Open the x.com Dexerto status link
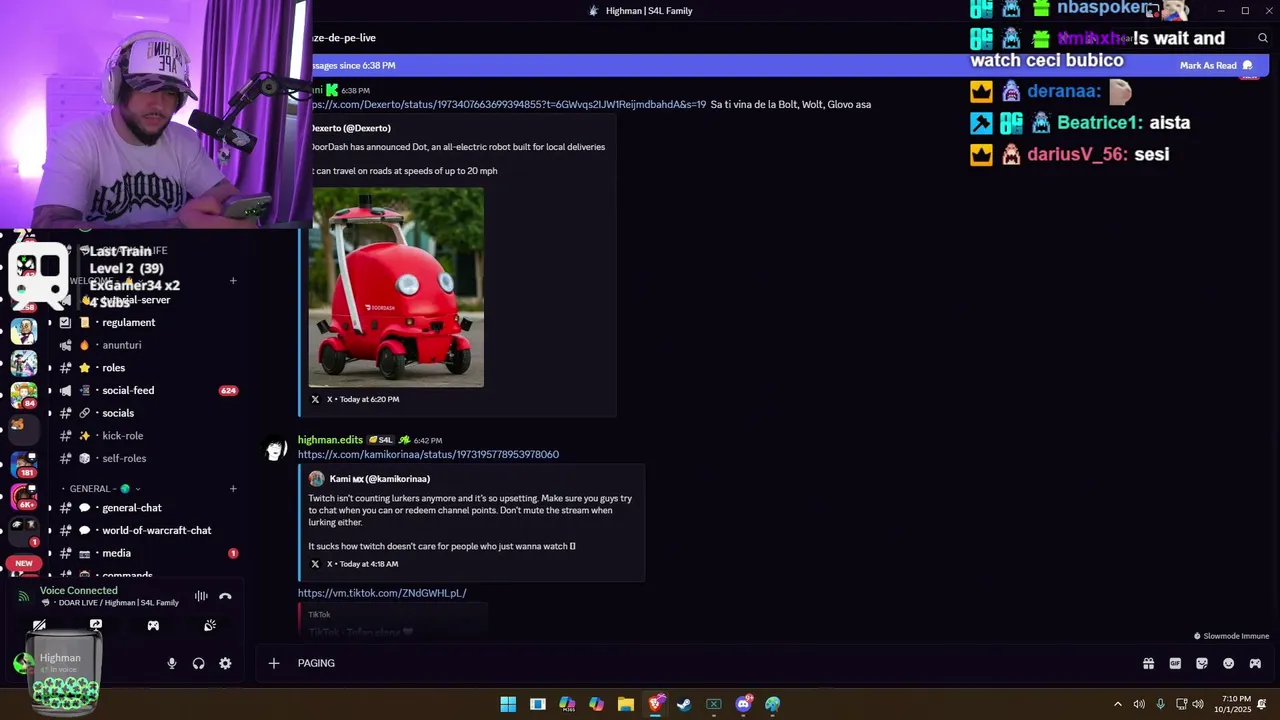Image resolution: width=1280 pixels, height=720 pixels. (508, 104)
